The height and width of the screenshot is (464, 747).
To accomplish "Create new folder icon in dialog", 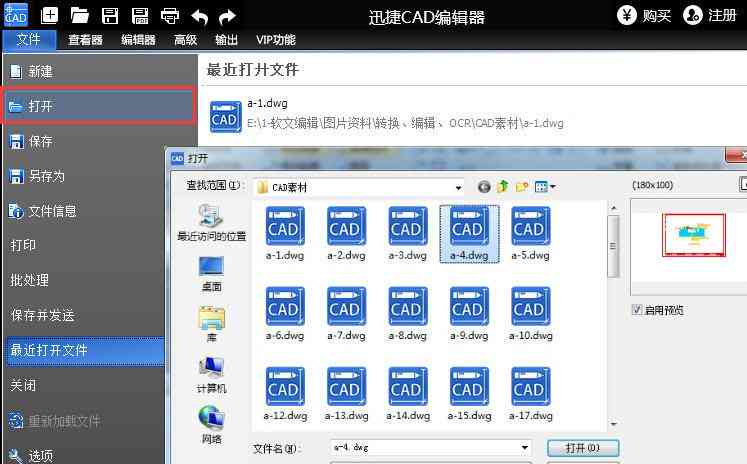I will [522, 187].
